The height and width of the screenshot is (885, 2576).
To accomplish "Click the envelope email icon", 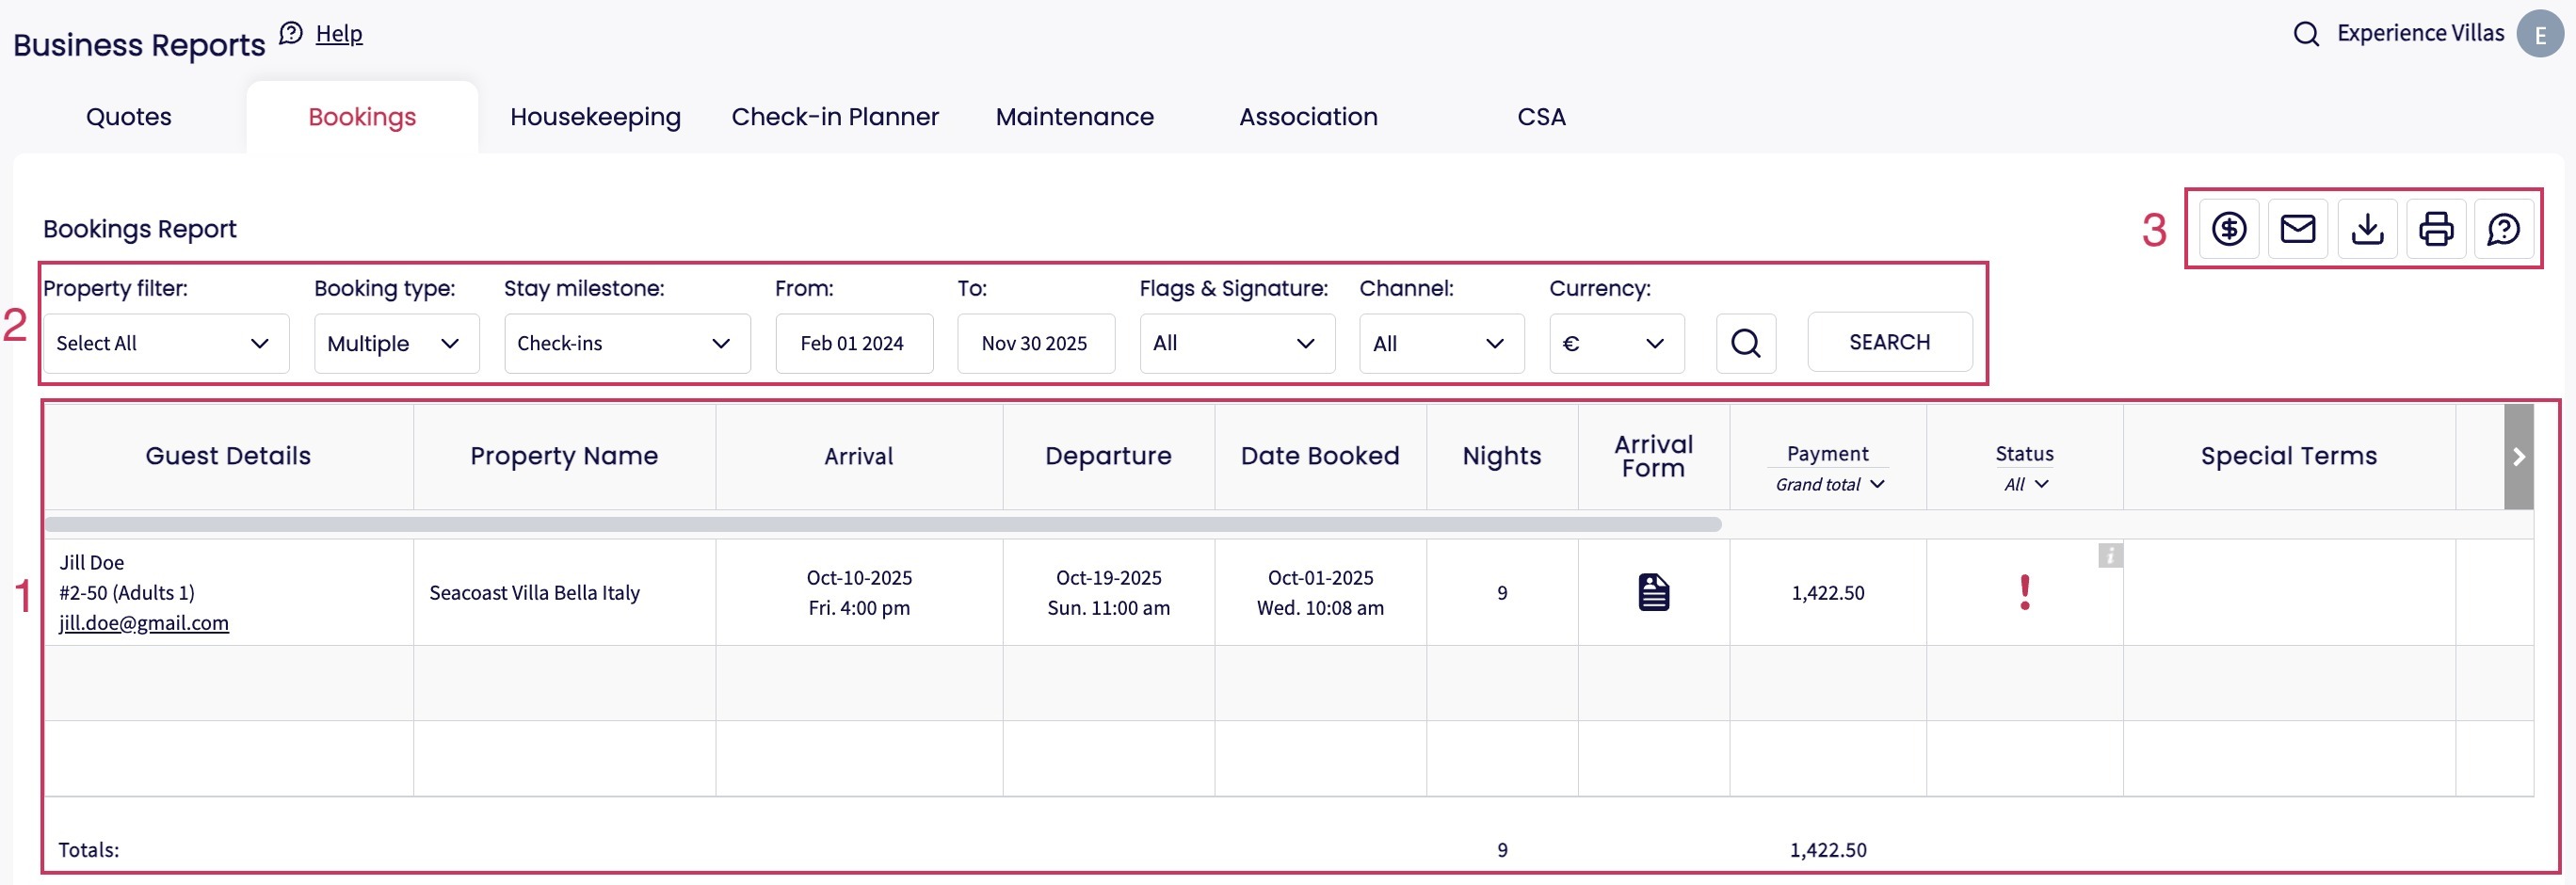I will [x=2297, y=229].
